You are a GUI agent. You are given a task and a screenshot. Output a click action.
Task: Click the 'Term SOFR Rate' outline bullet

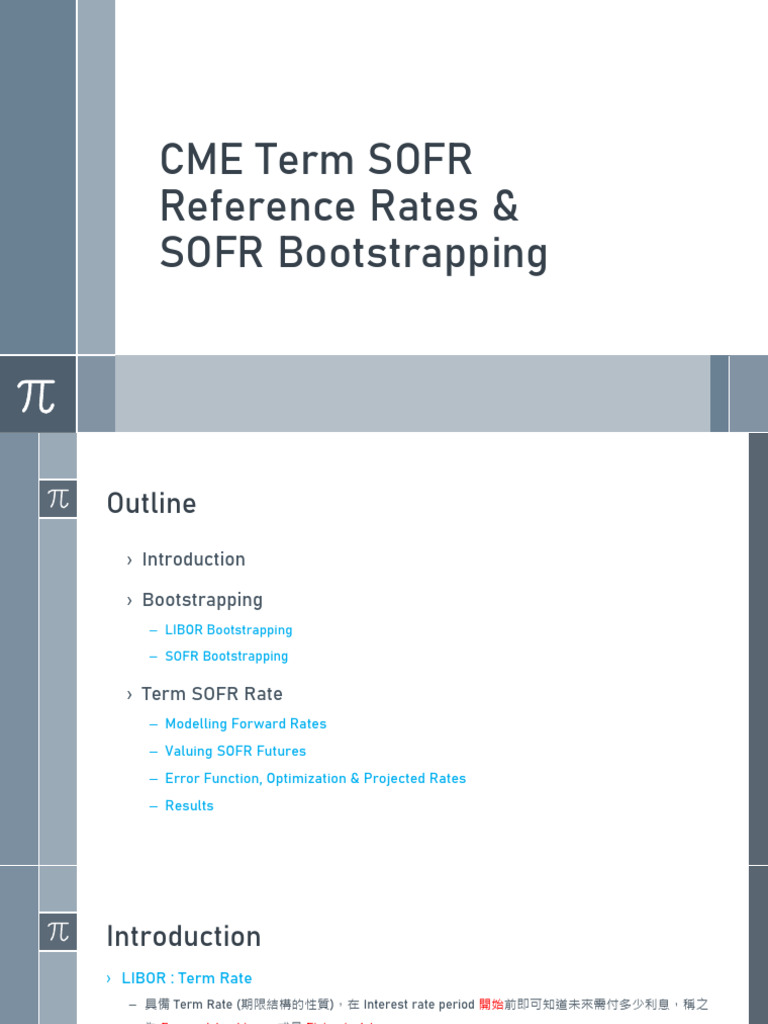click(212, 694)
